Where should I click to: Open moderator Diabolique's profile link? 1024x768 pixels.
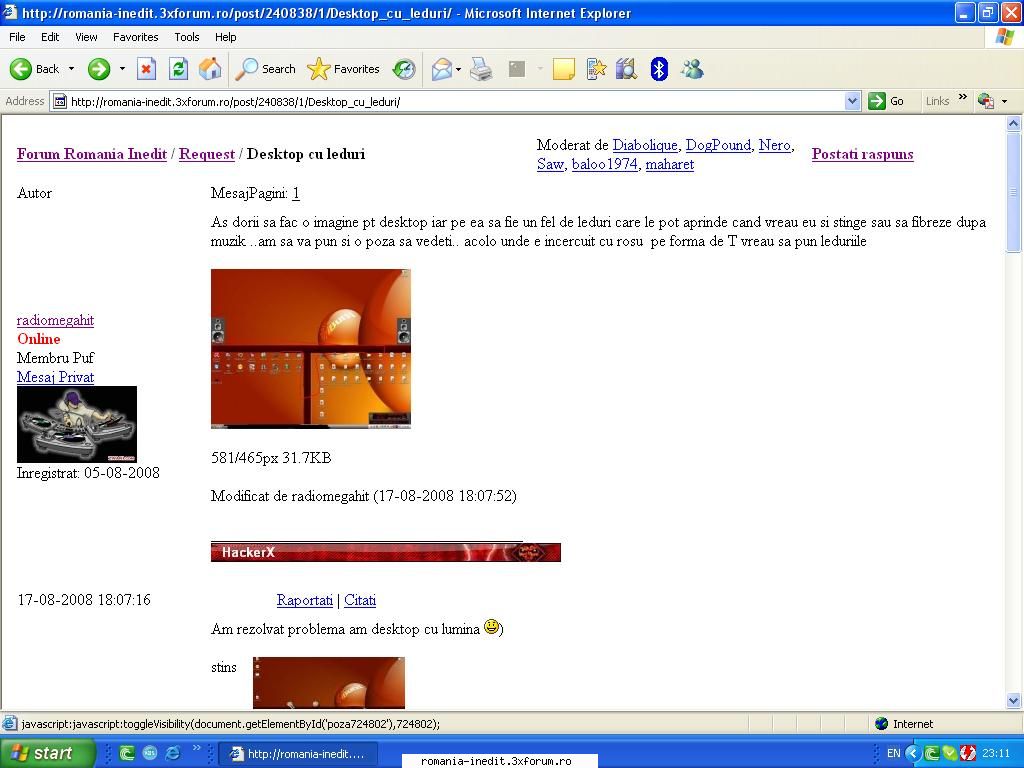point(645,145)
